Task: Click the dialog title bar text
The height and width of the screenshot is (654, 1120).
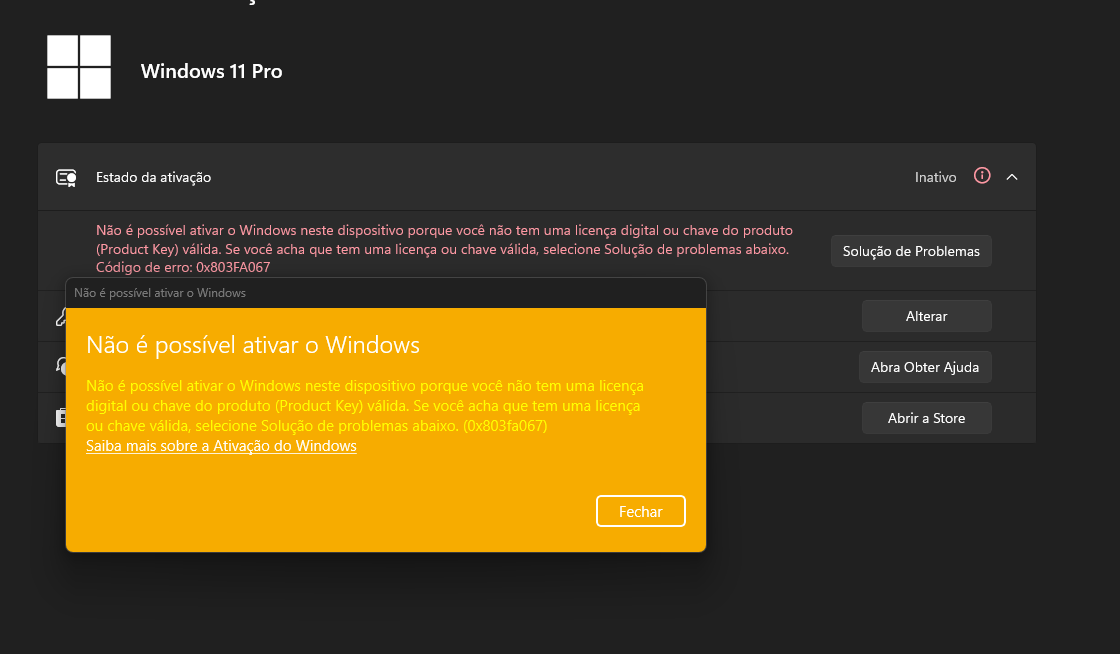Action: click(x=160, y=293)
